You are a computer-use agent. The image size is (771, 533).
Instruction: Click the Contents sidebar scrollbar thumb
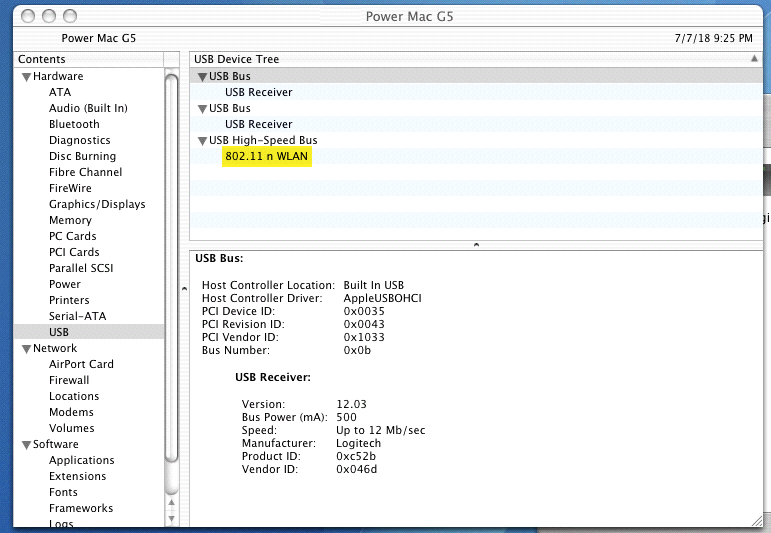[171, 268]
